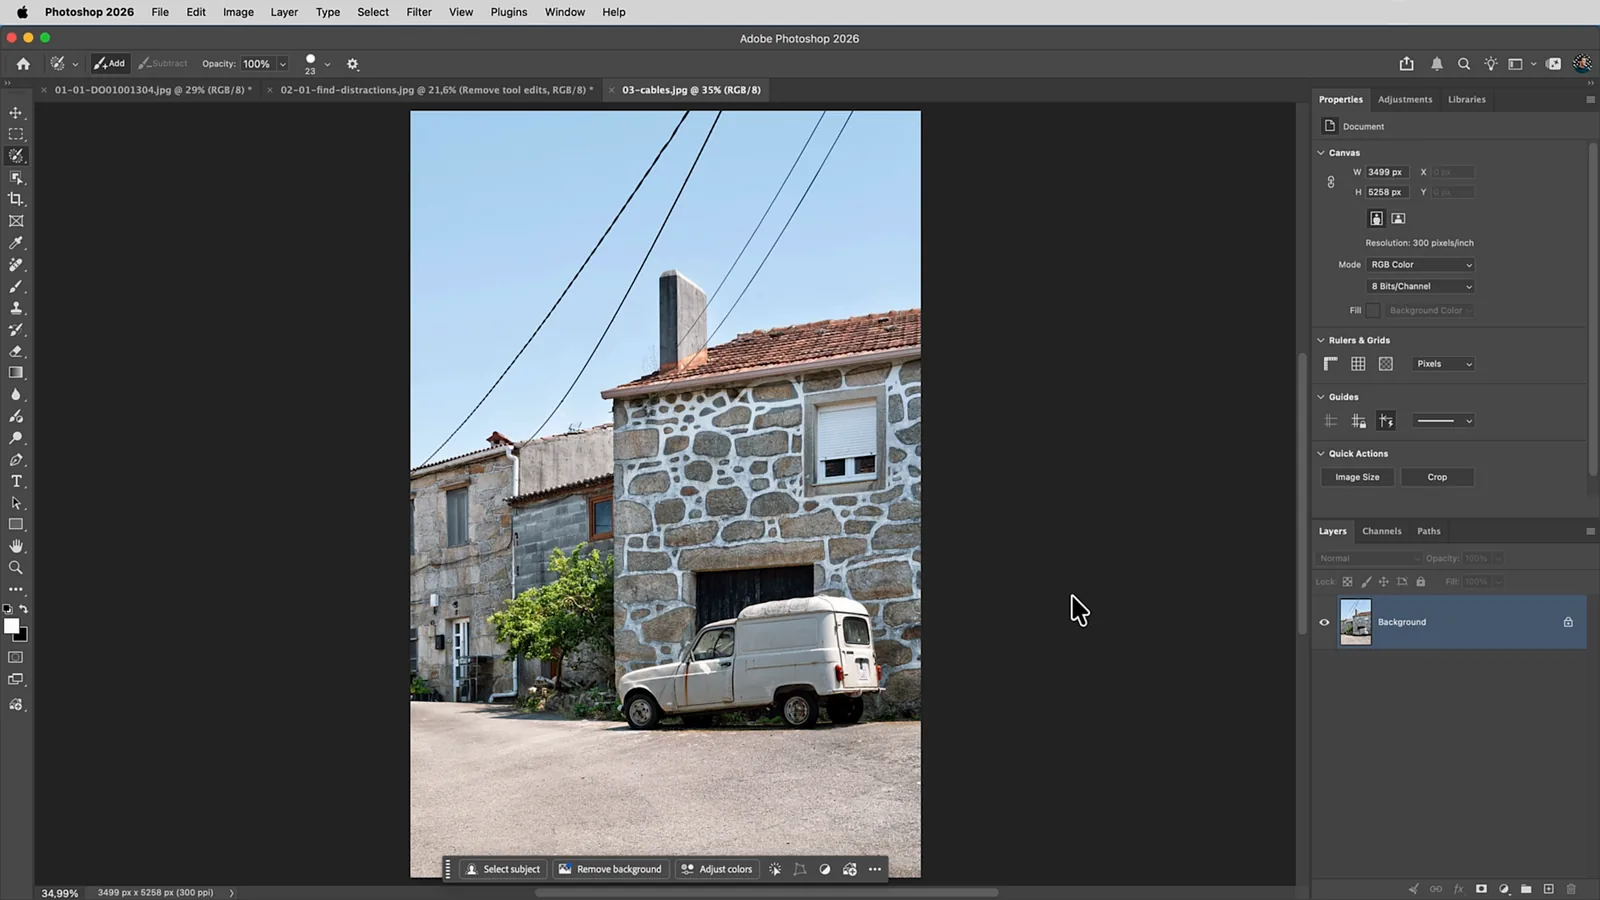The image size is (1600, 900).
Task: Open the Pixels units dropdown
Action: [1443, 364]
